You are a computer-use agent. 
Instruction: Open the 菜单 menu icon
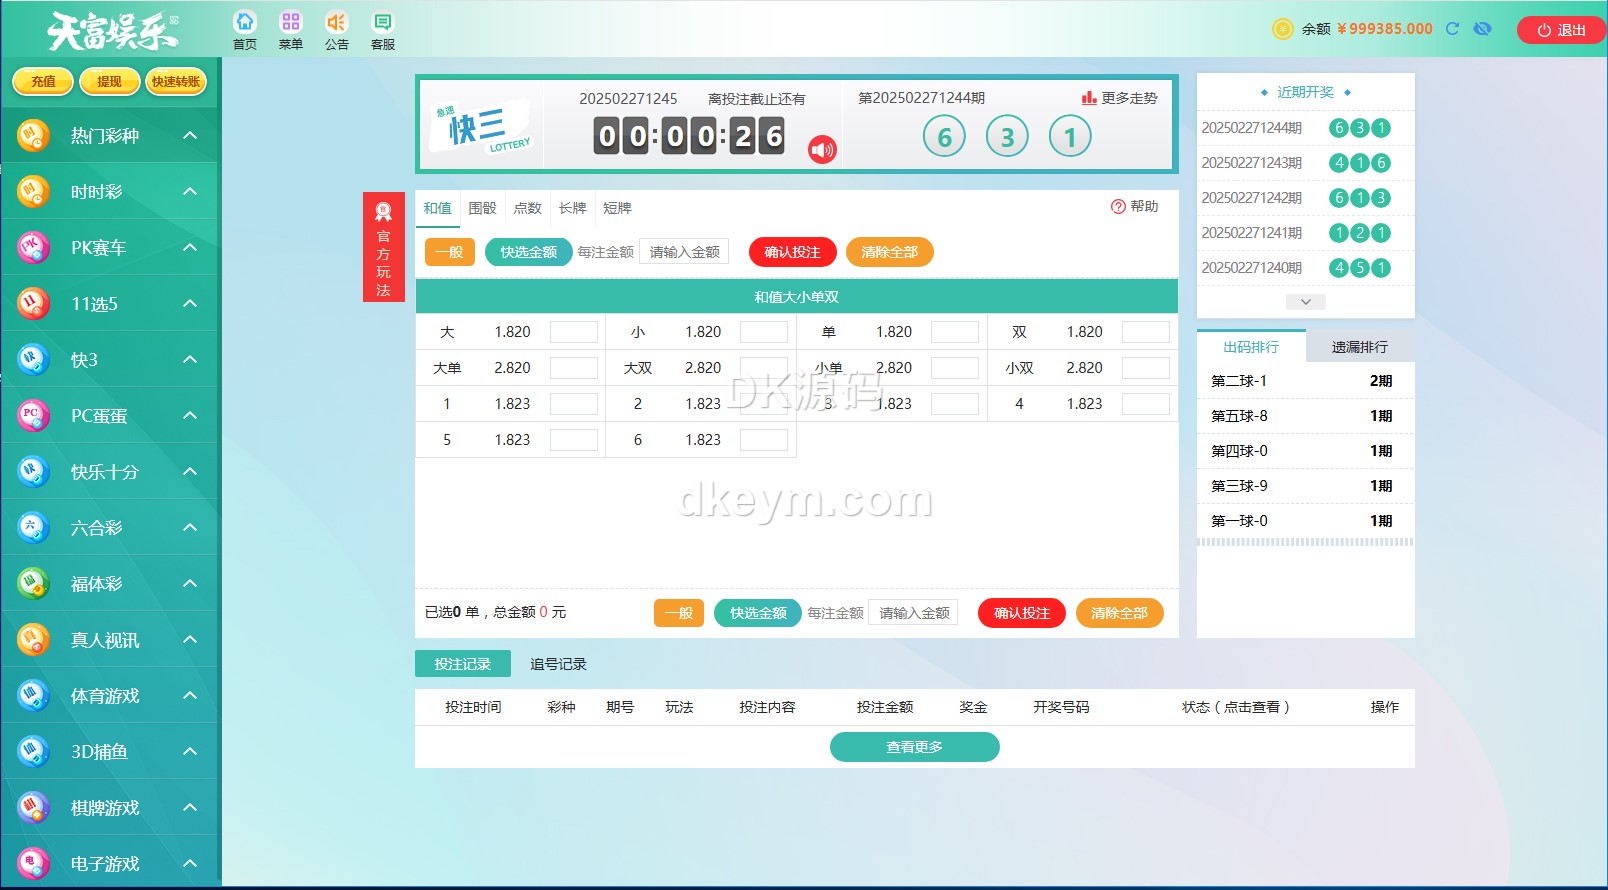[x=291, y=23]
